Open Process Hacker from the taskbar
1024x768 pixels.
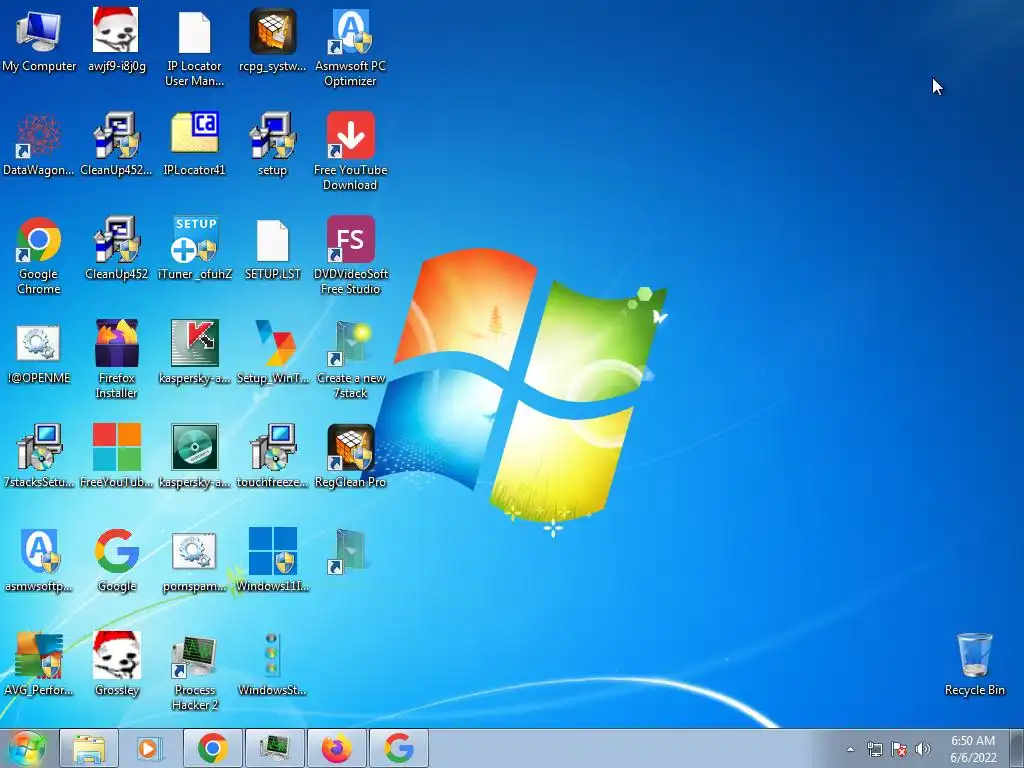click(274, 748)
